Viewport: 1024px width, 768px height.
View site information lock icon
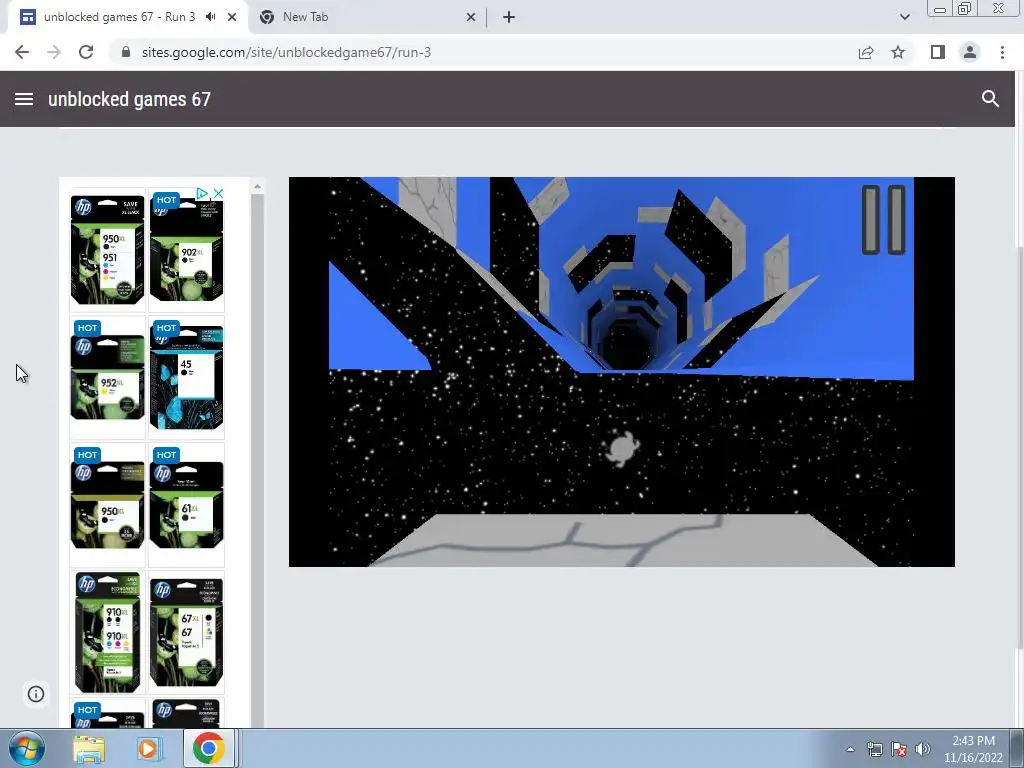(126, 52)
